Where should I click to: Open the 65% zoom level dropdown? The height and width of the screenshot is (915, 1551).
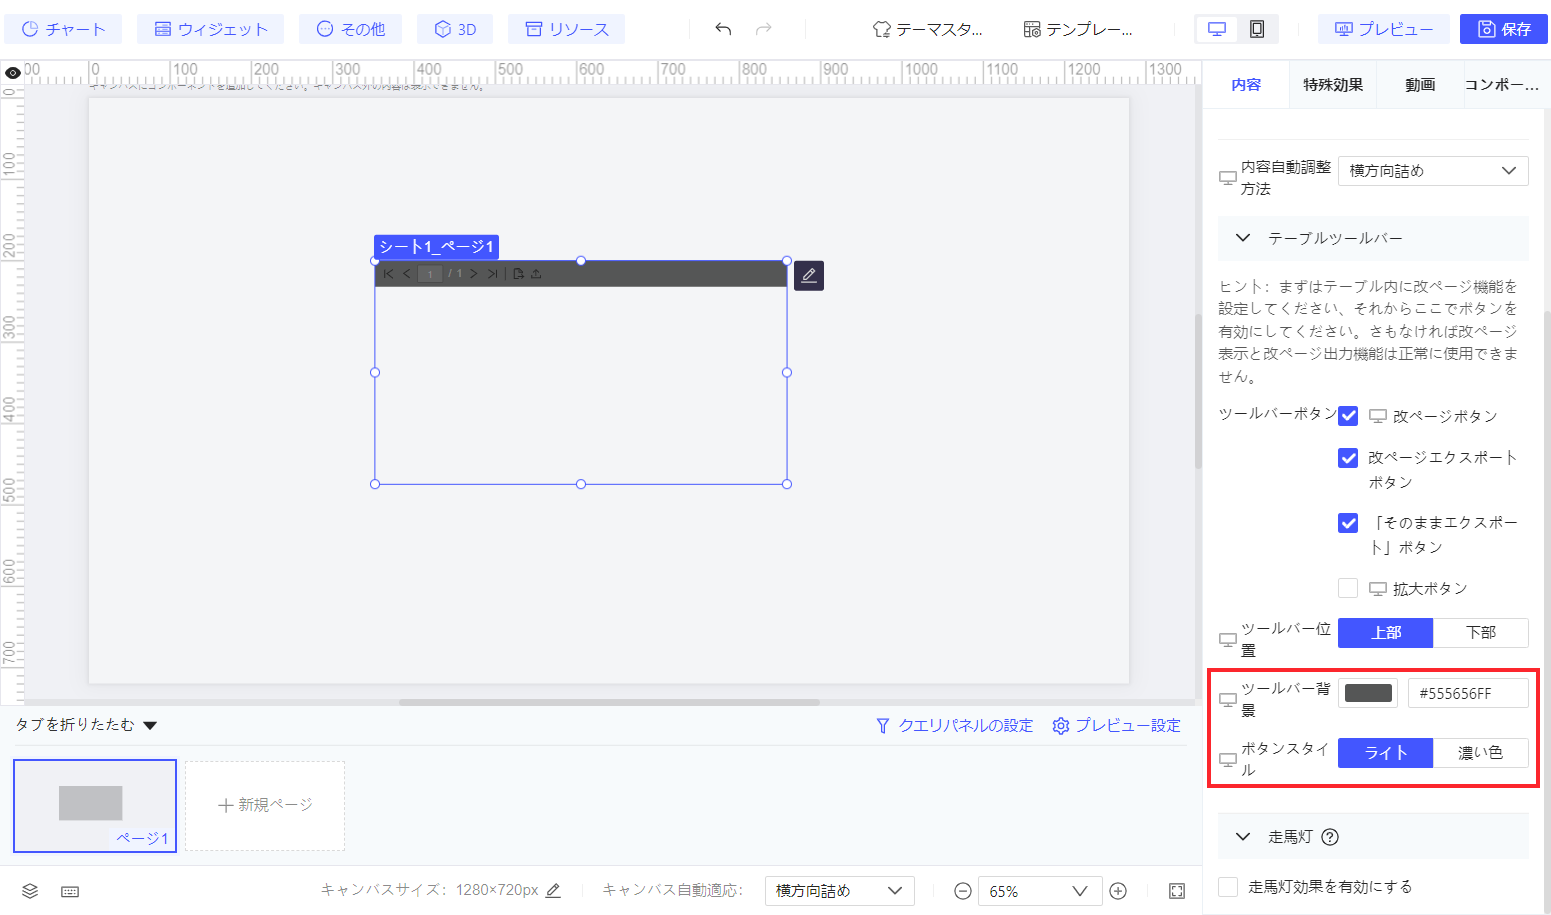(x=1040, y=891)
